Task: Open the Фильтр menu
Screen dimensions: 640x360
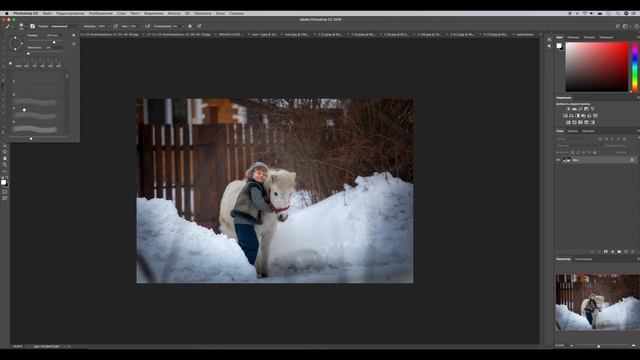Action: (x=174, y=13)
